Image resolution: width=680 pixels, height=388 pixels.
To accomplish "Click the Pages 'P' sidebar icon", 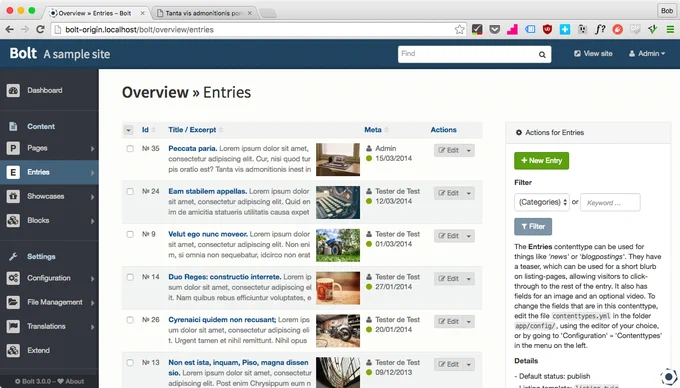I will pos(13,148).
